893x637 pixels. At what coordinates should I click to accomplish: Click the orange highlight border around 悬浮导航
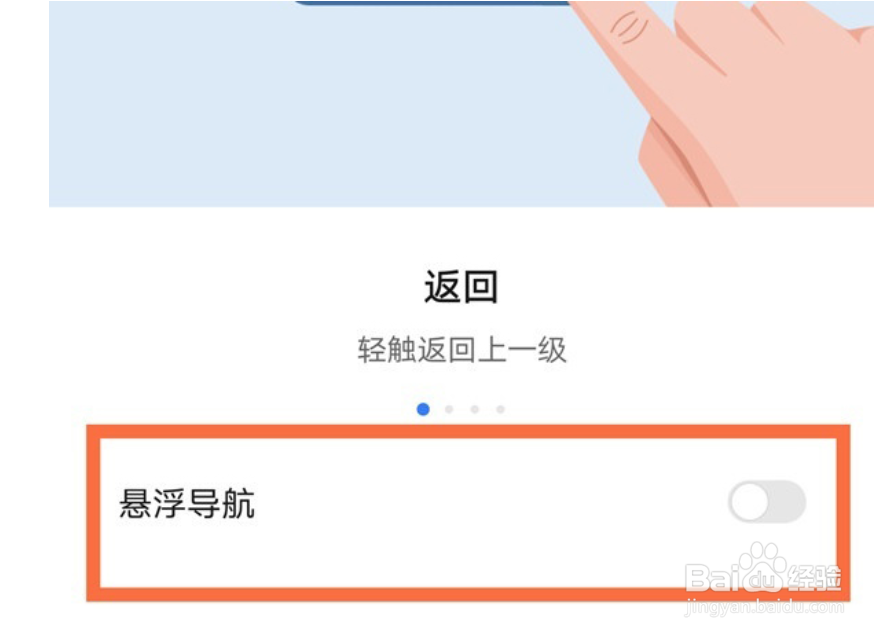pos(468,430)
